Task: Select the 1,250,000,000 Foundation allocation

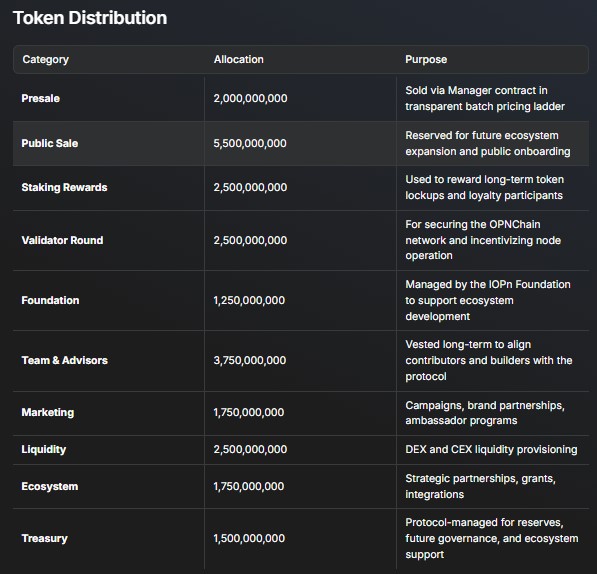Action: tap(249, 300)
